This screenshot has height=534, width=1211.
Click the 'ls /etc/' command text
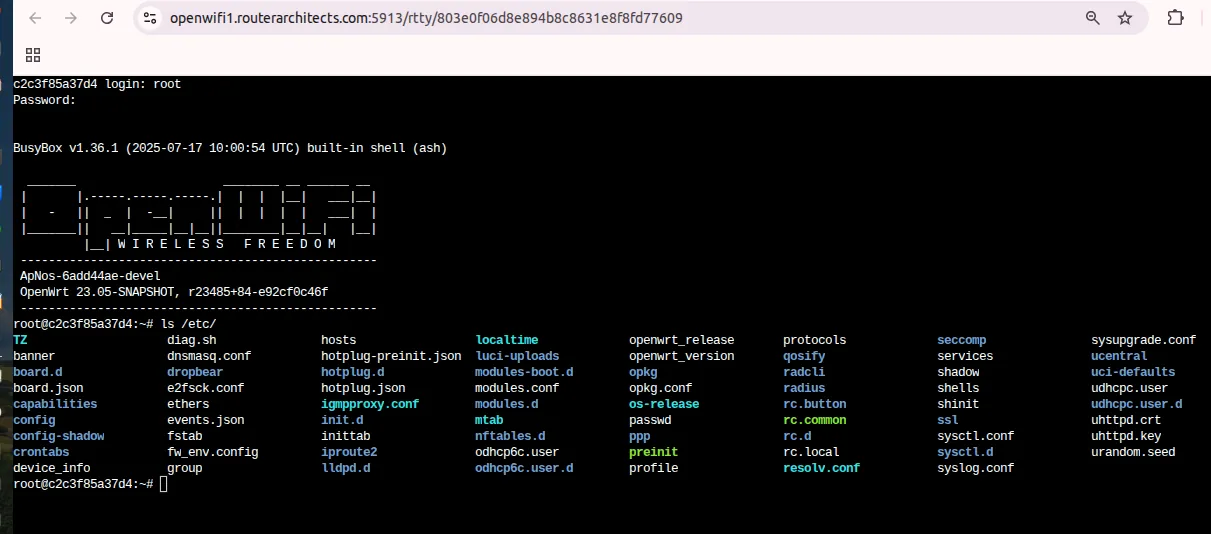tap(189, 324)
